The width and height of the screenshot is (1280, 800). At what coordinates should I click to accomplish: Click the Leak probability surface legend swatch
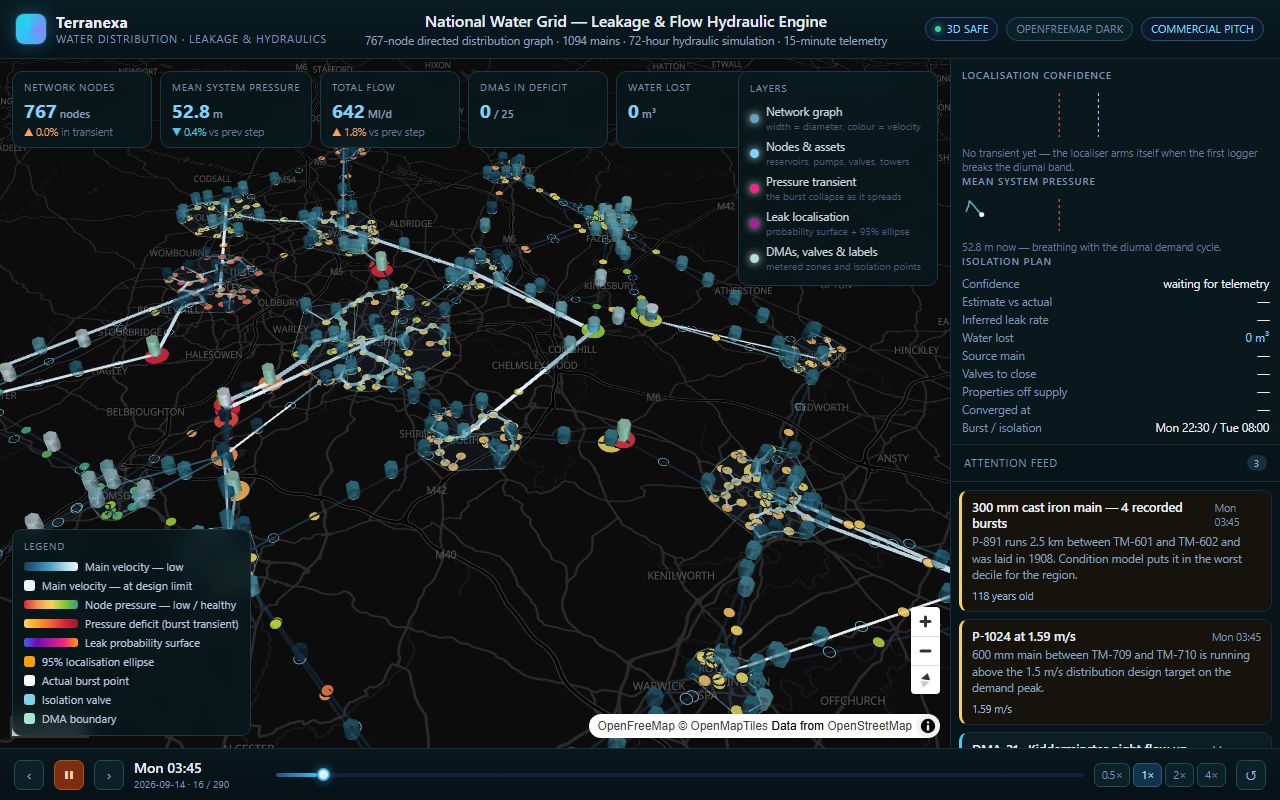[51, 643]
